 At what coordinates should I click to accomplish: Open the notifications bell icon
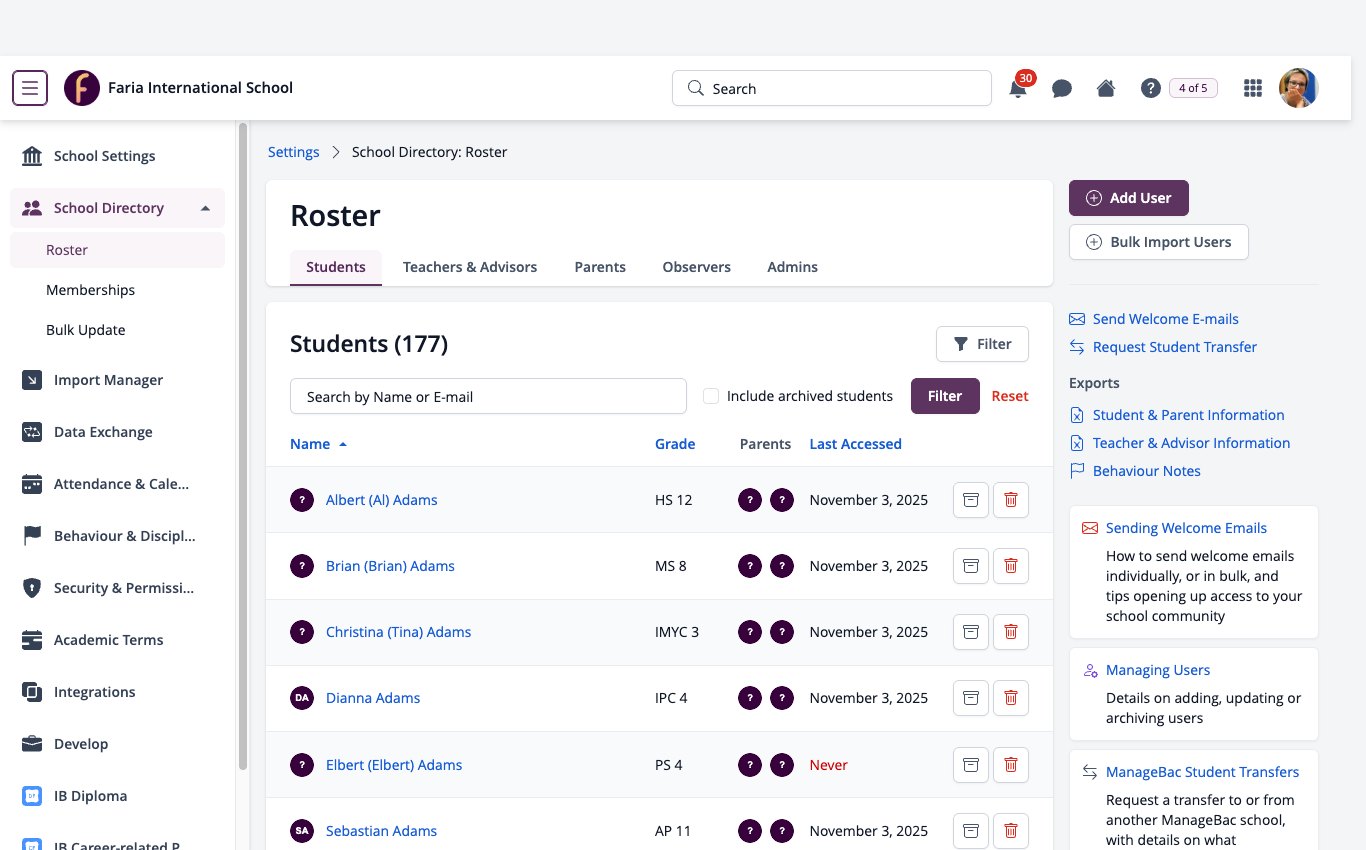click(1018, 89)
